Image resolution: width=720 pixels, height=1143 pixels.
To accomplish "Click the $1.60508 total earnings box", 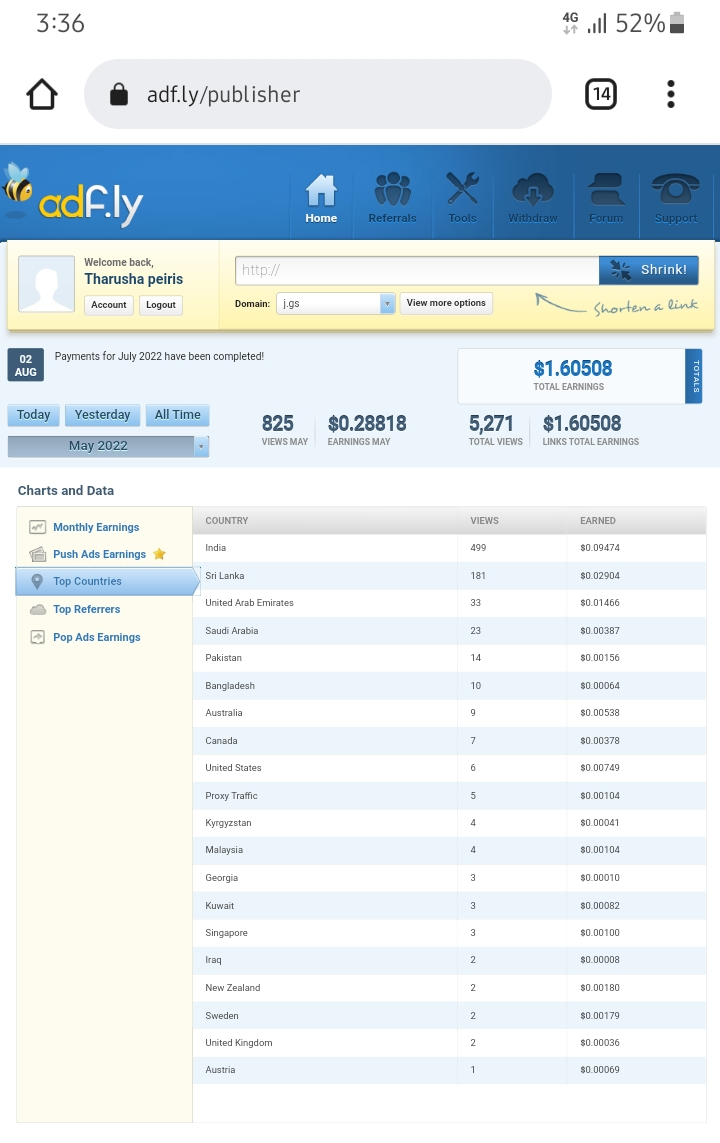I will click(571, 375).
